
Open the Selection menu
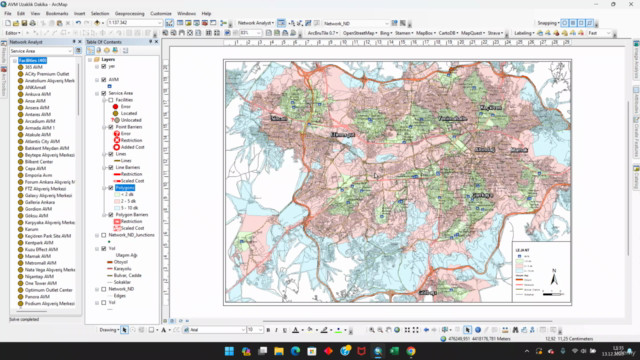click(x=100, y=13)
